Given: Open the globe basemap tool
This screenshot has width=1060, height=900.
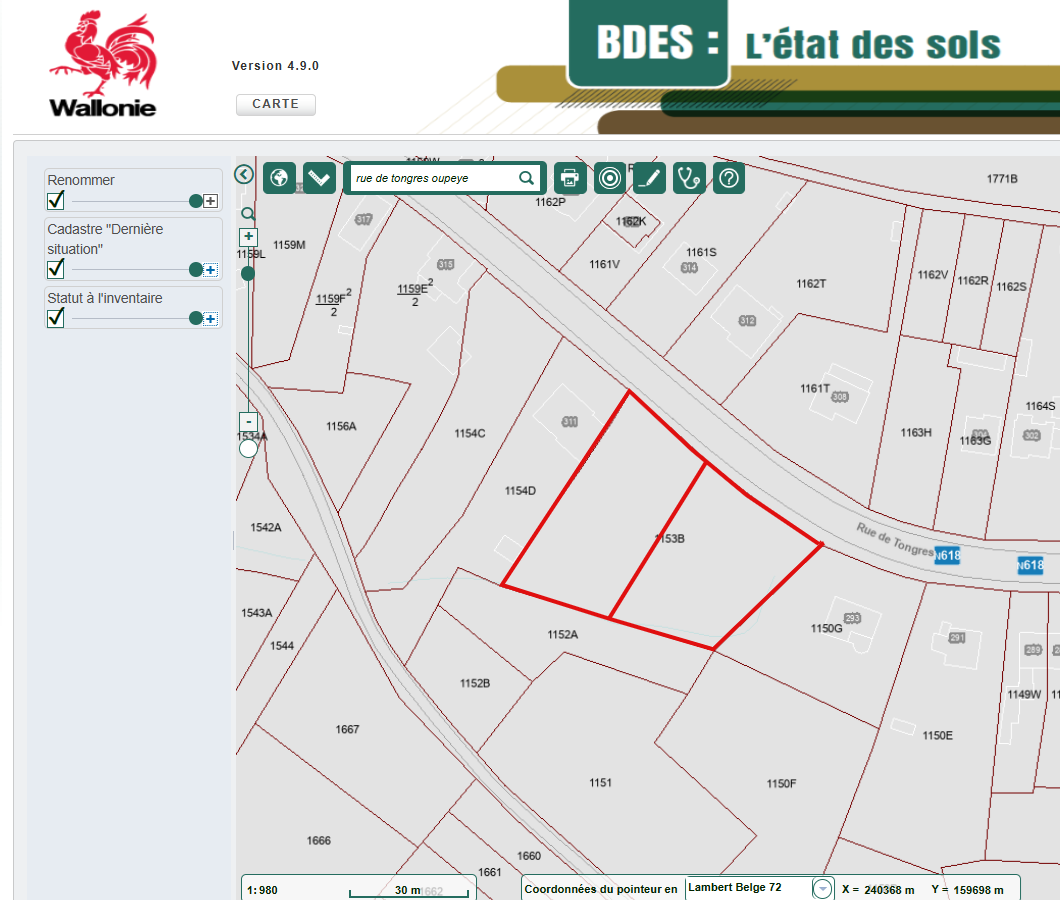Looking at the screenshot, I should 279,178.
